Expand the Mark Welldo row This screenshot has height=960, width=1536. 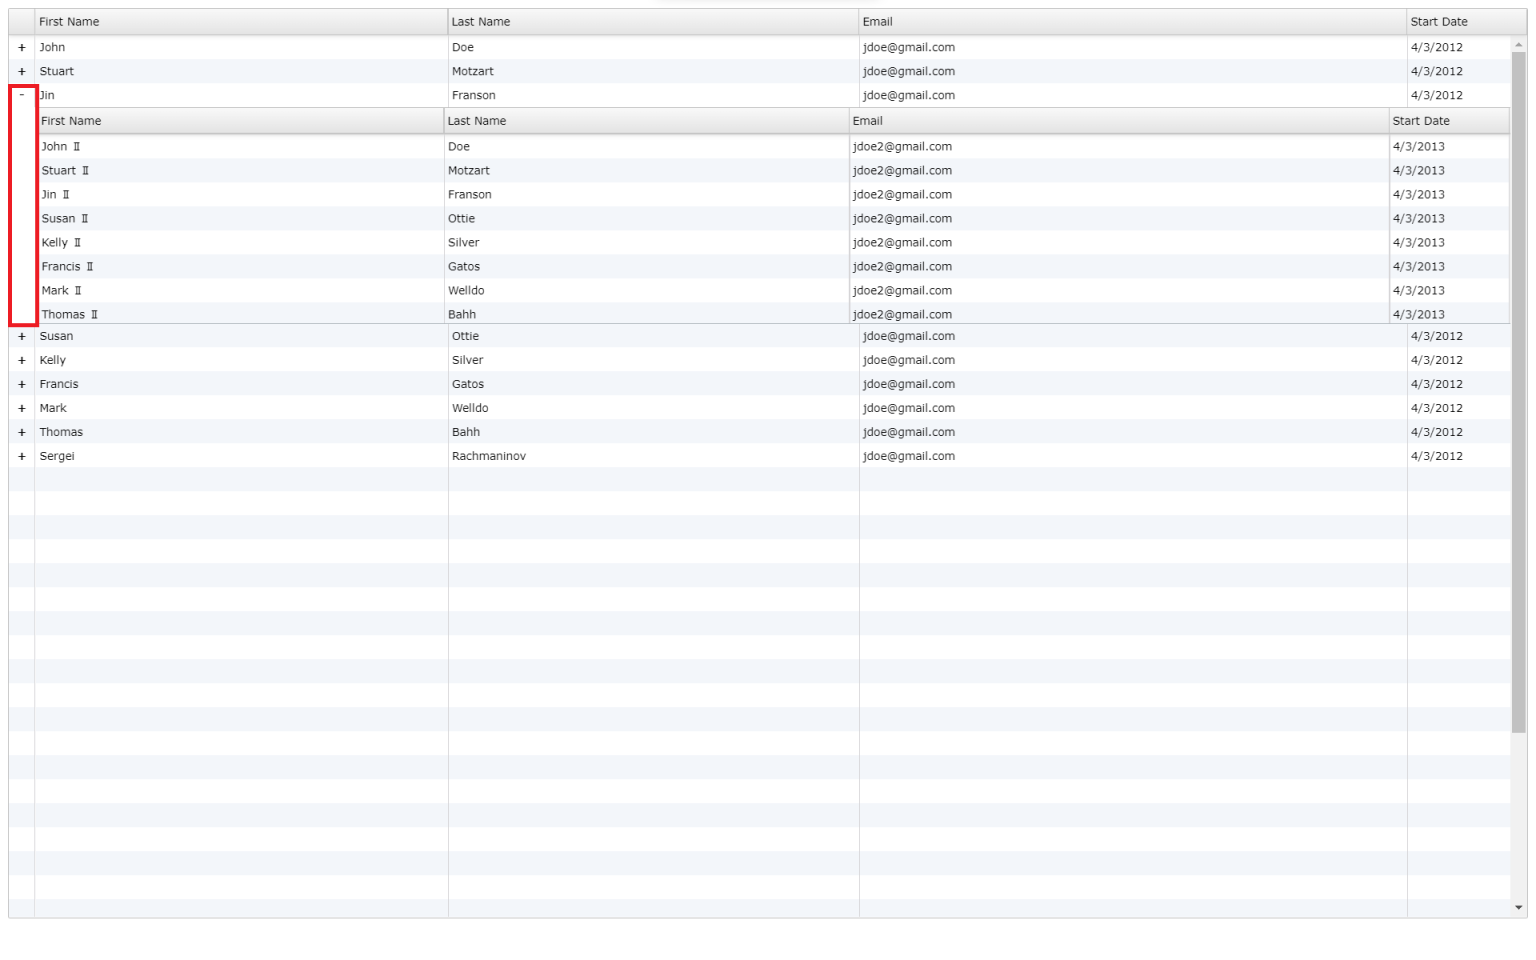click(22, 409)
